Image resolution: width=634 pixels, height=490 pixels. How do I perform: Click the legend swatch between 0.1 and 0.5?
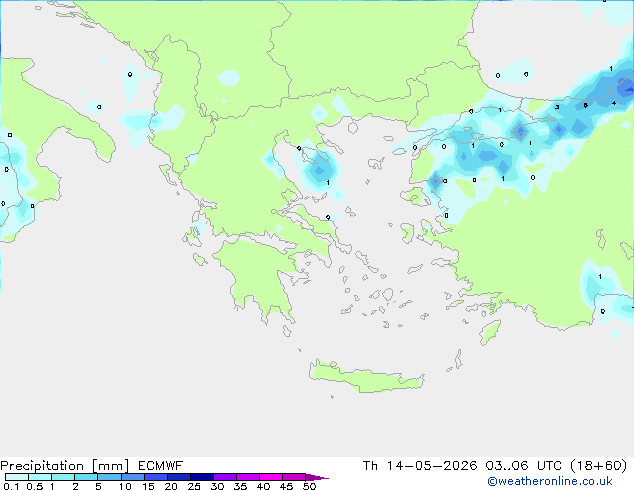17,477
